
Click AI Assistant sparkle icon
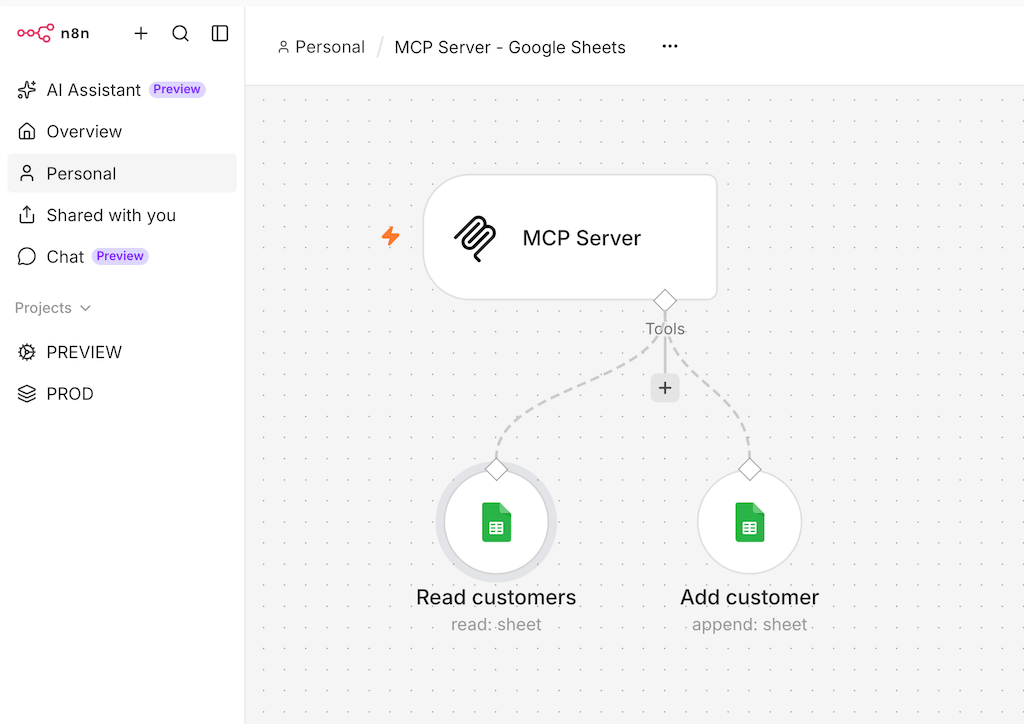click(x=27, y=89)
